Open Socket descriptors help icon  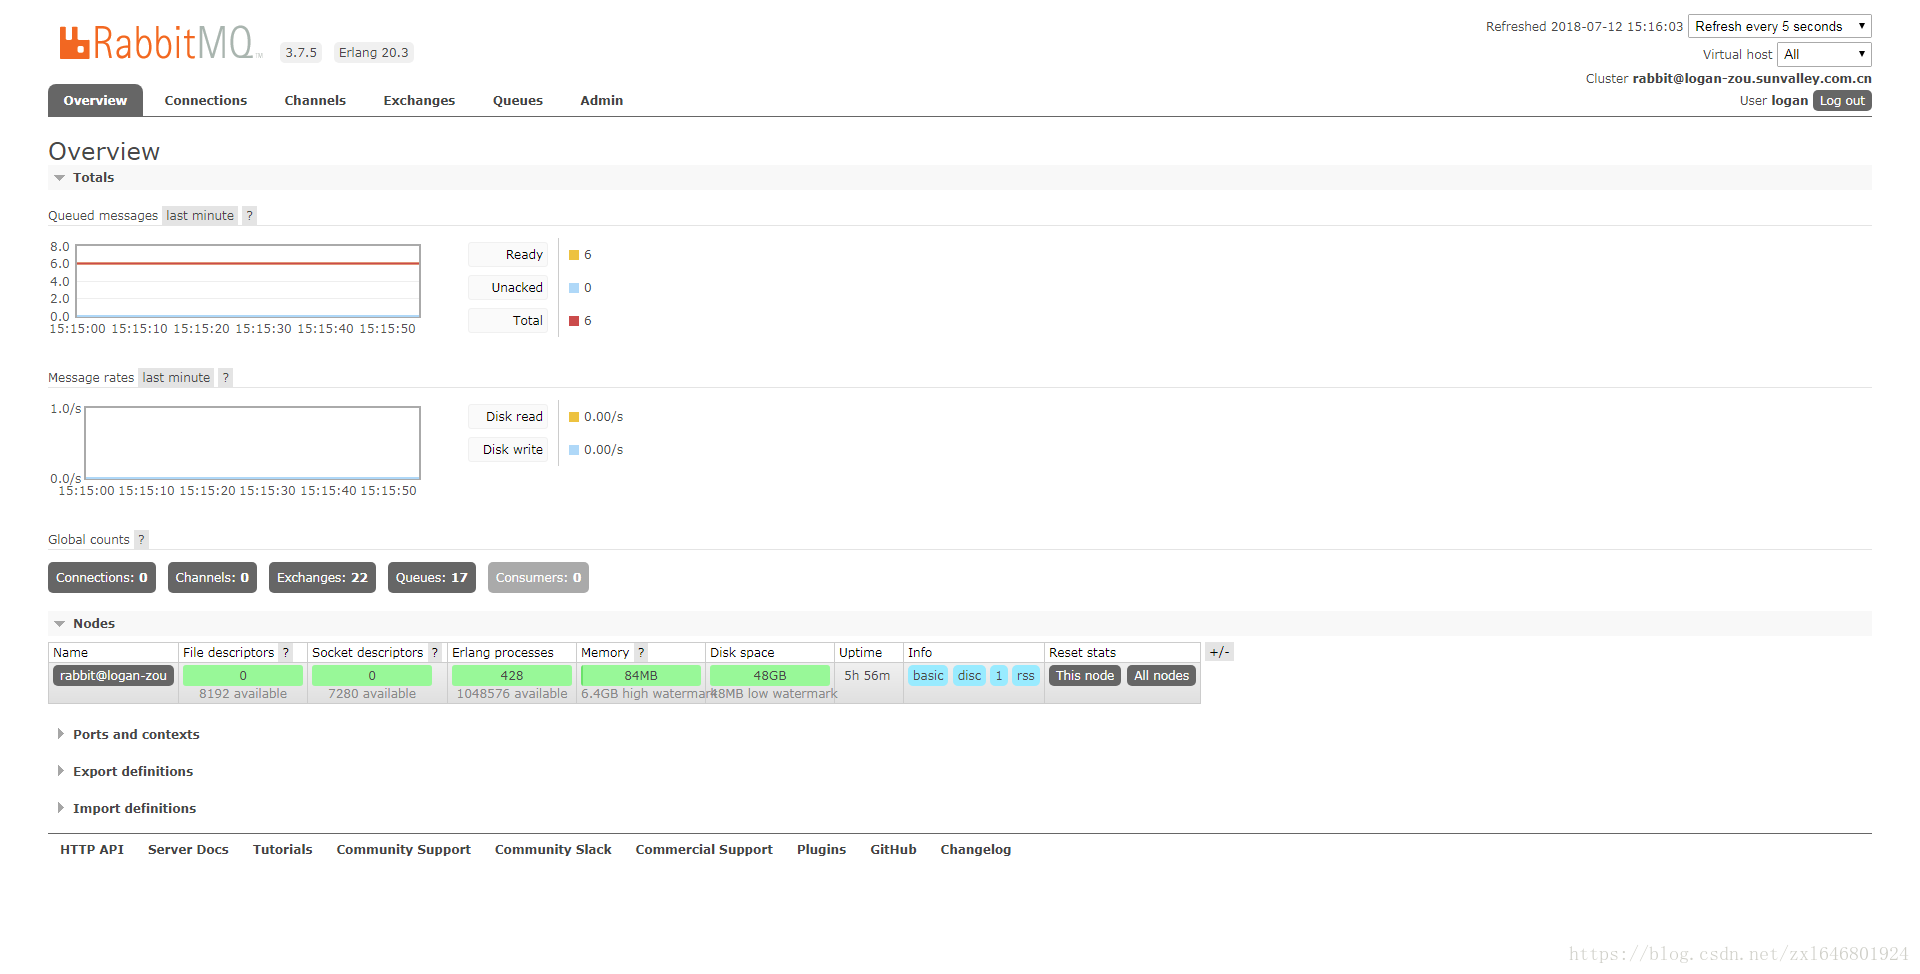click(x=435, y=652)
